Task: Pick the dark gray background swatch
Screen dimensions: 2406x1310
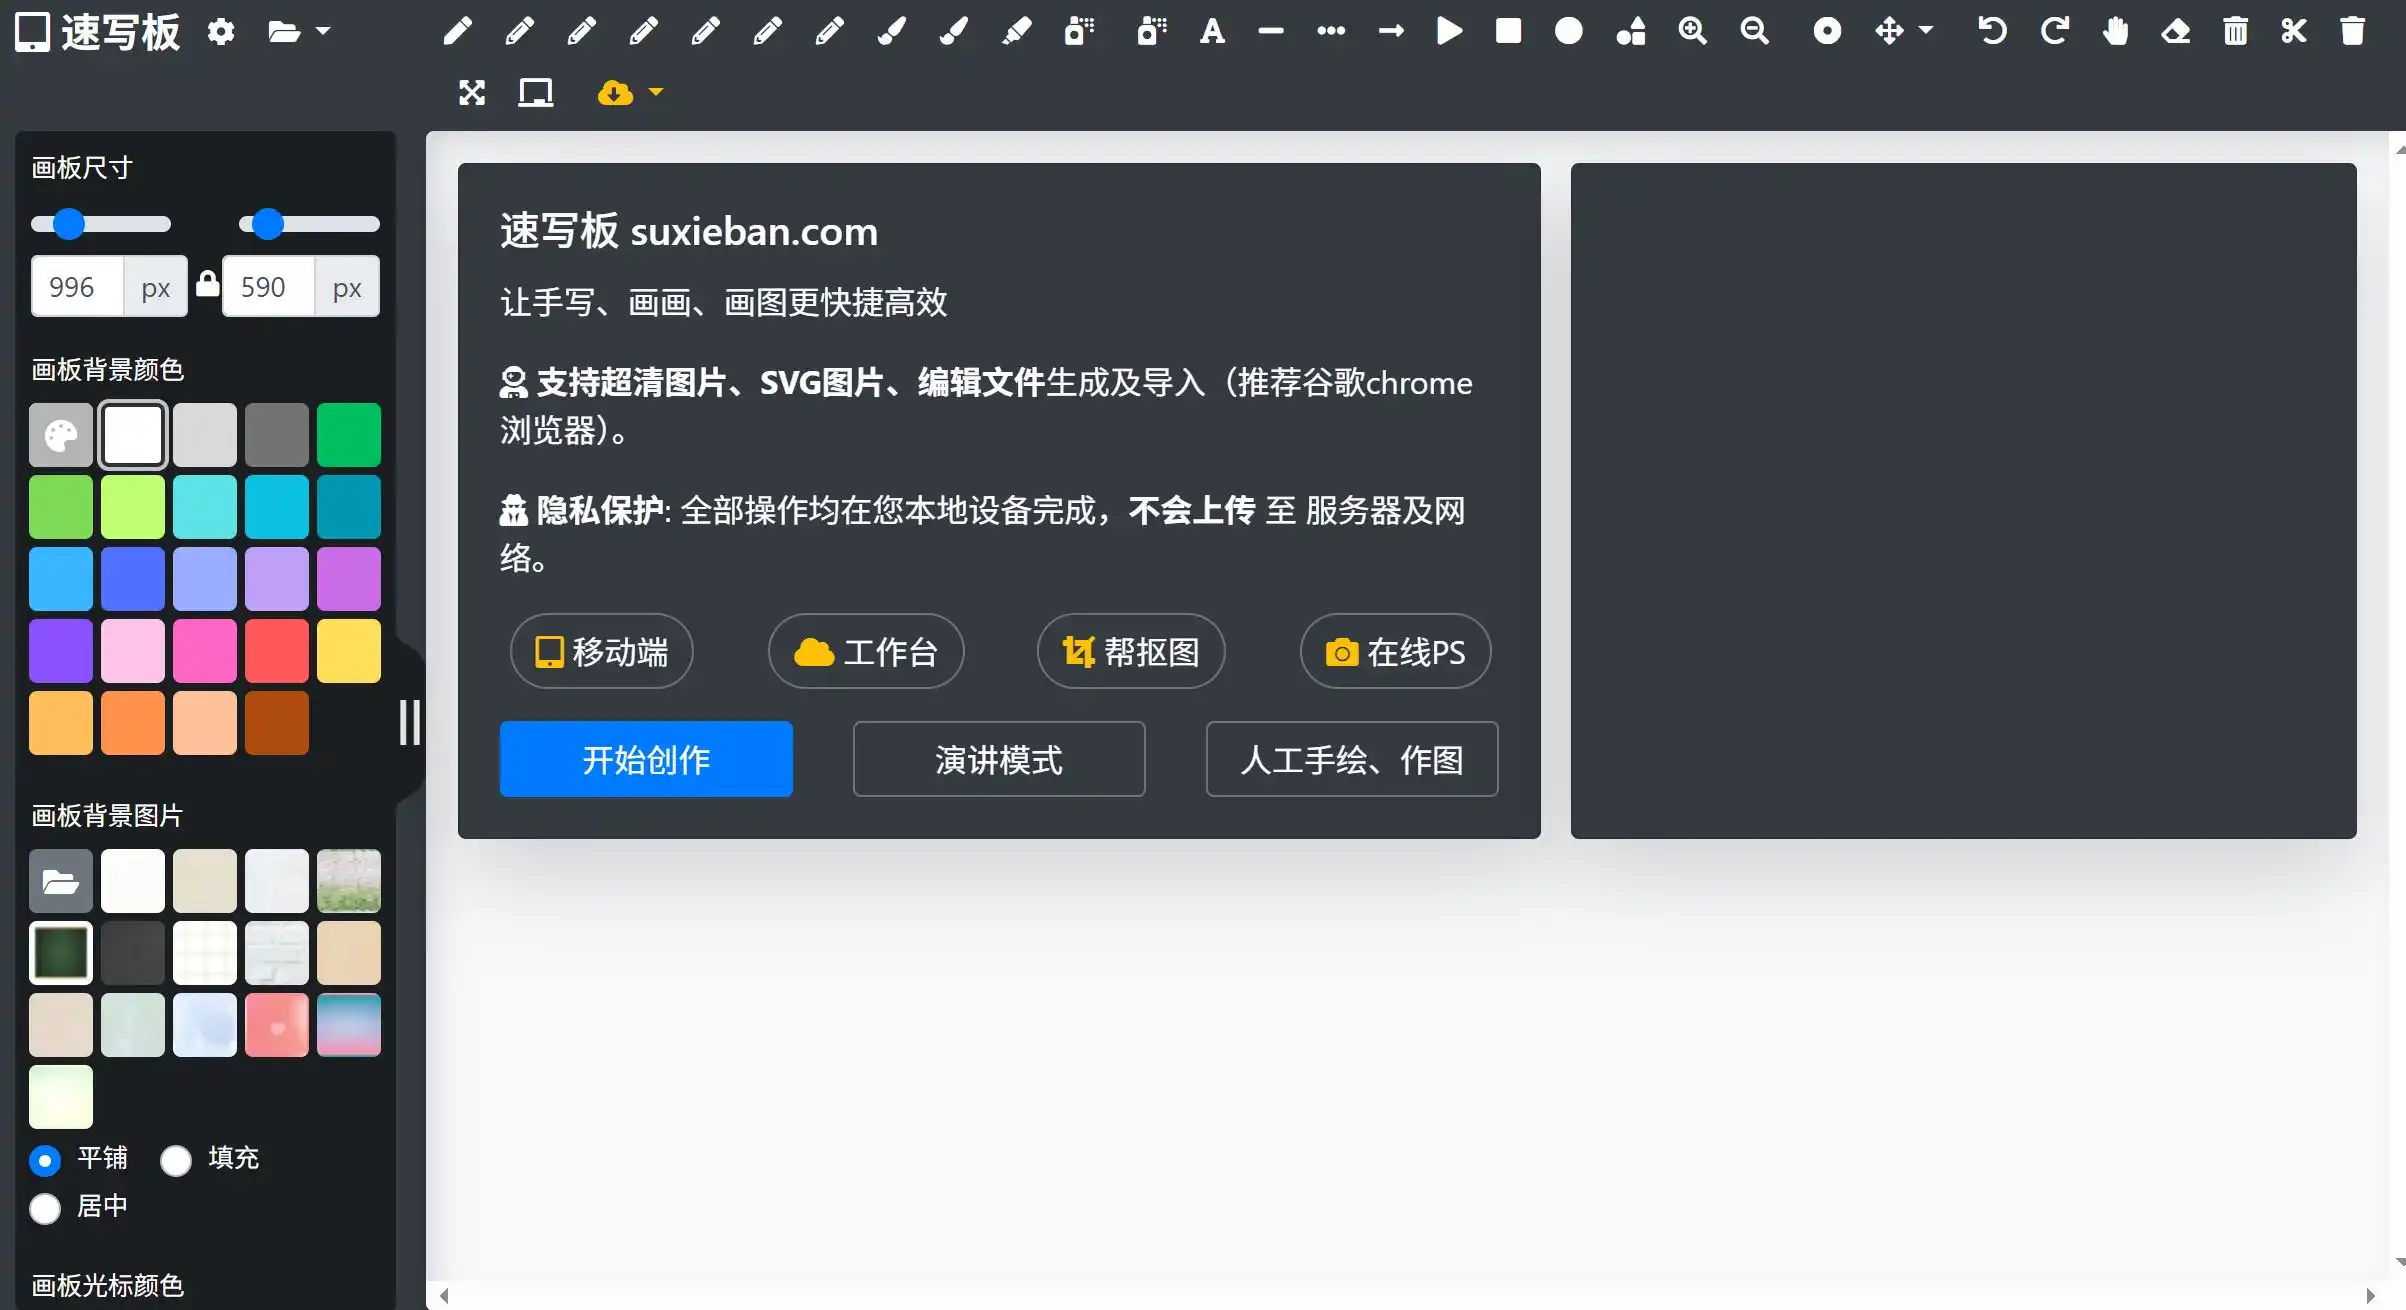Action: [x=277, y=435]
